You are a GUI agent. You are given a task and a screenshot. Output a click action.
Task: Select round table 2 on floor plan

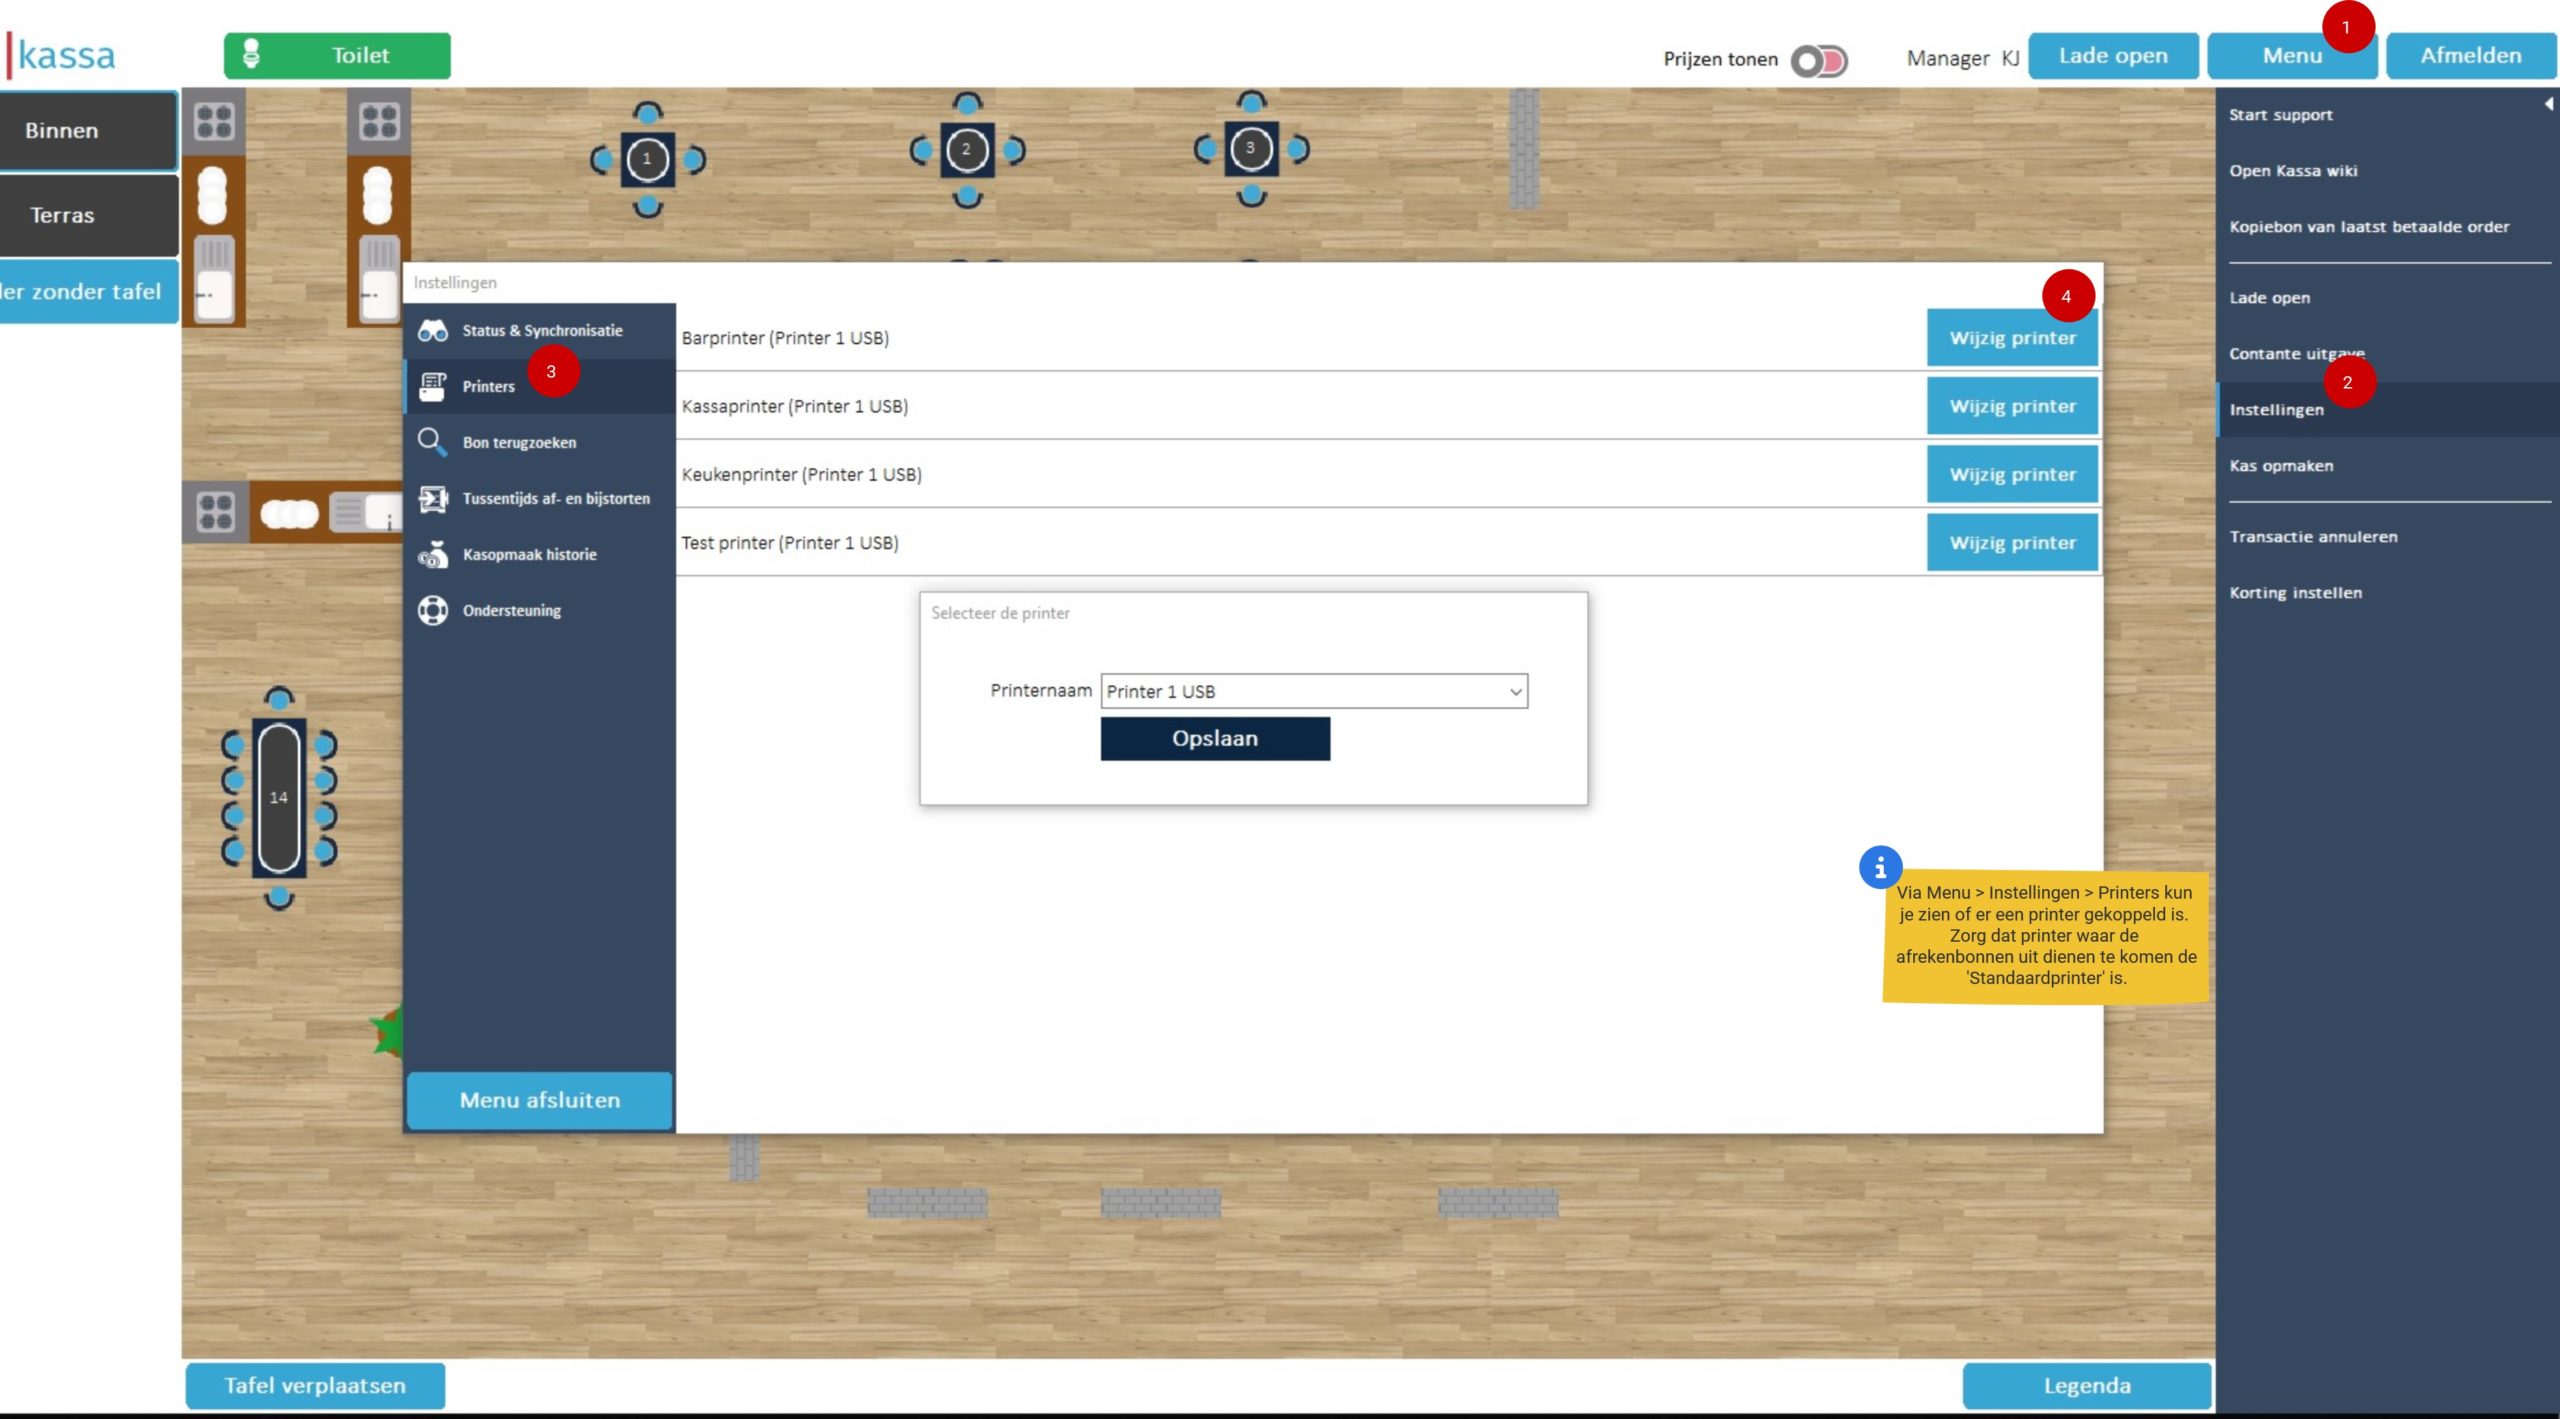click(x=966, y=150)
